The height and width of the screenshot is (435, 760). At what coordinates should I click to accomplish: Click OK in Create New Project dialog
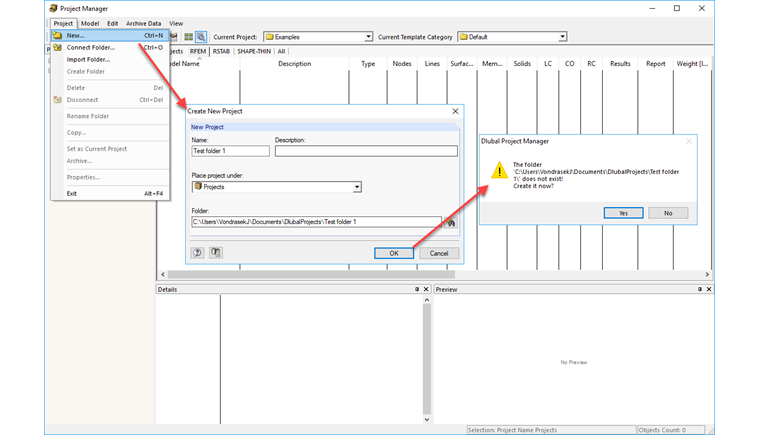(394, 253)
